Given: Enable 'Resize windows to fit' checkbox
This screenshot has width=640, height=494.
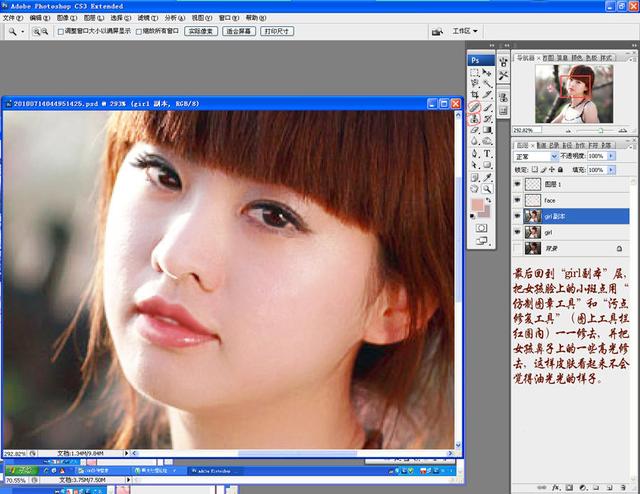Looking at the screenshot, I should pyautogui.click(x=59, y=31).
